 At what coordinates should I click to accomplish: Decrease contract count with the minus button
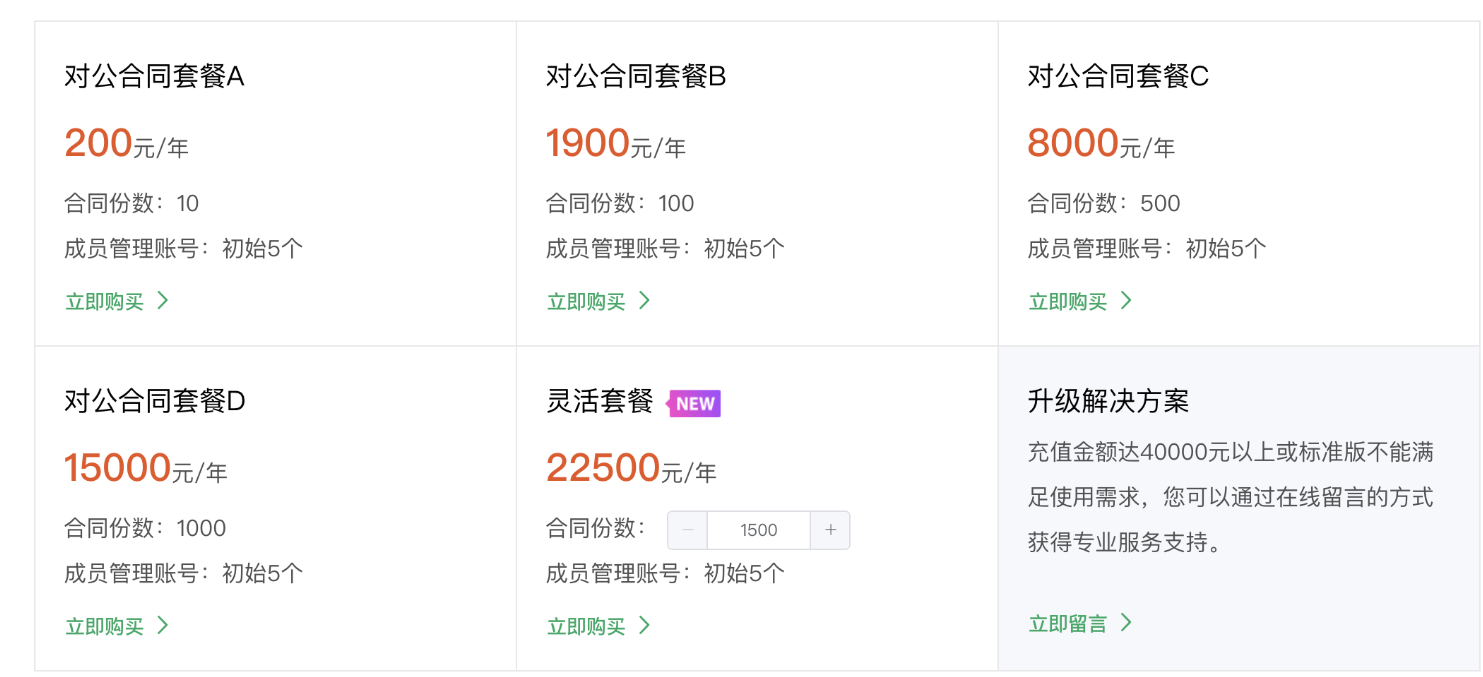coord(687,530)
